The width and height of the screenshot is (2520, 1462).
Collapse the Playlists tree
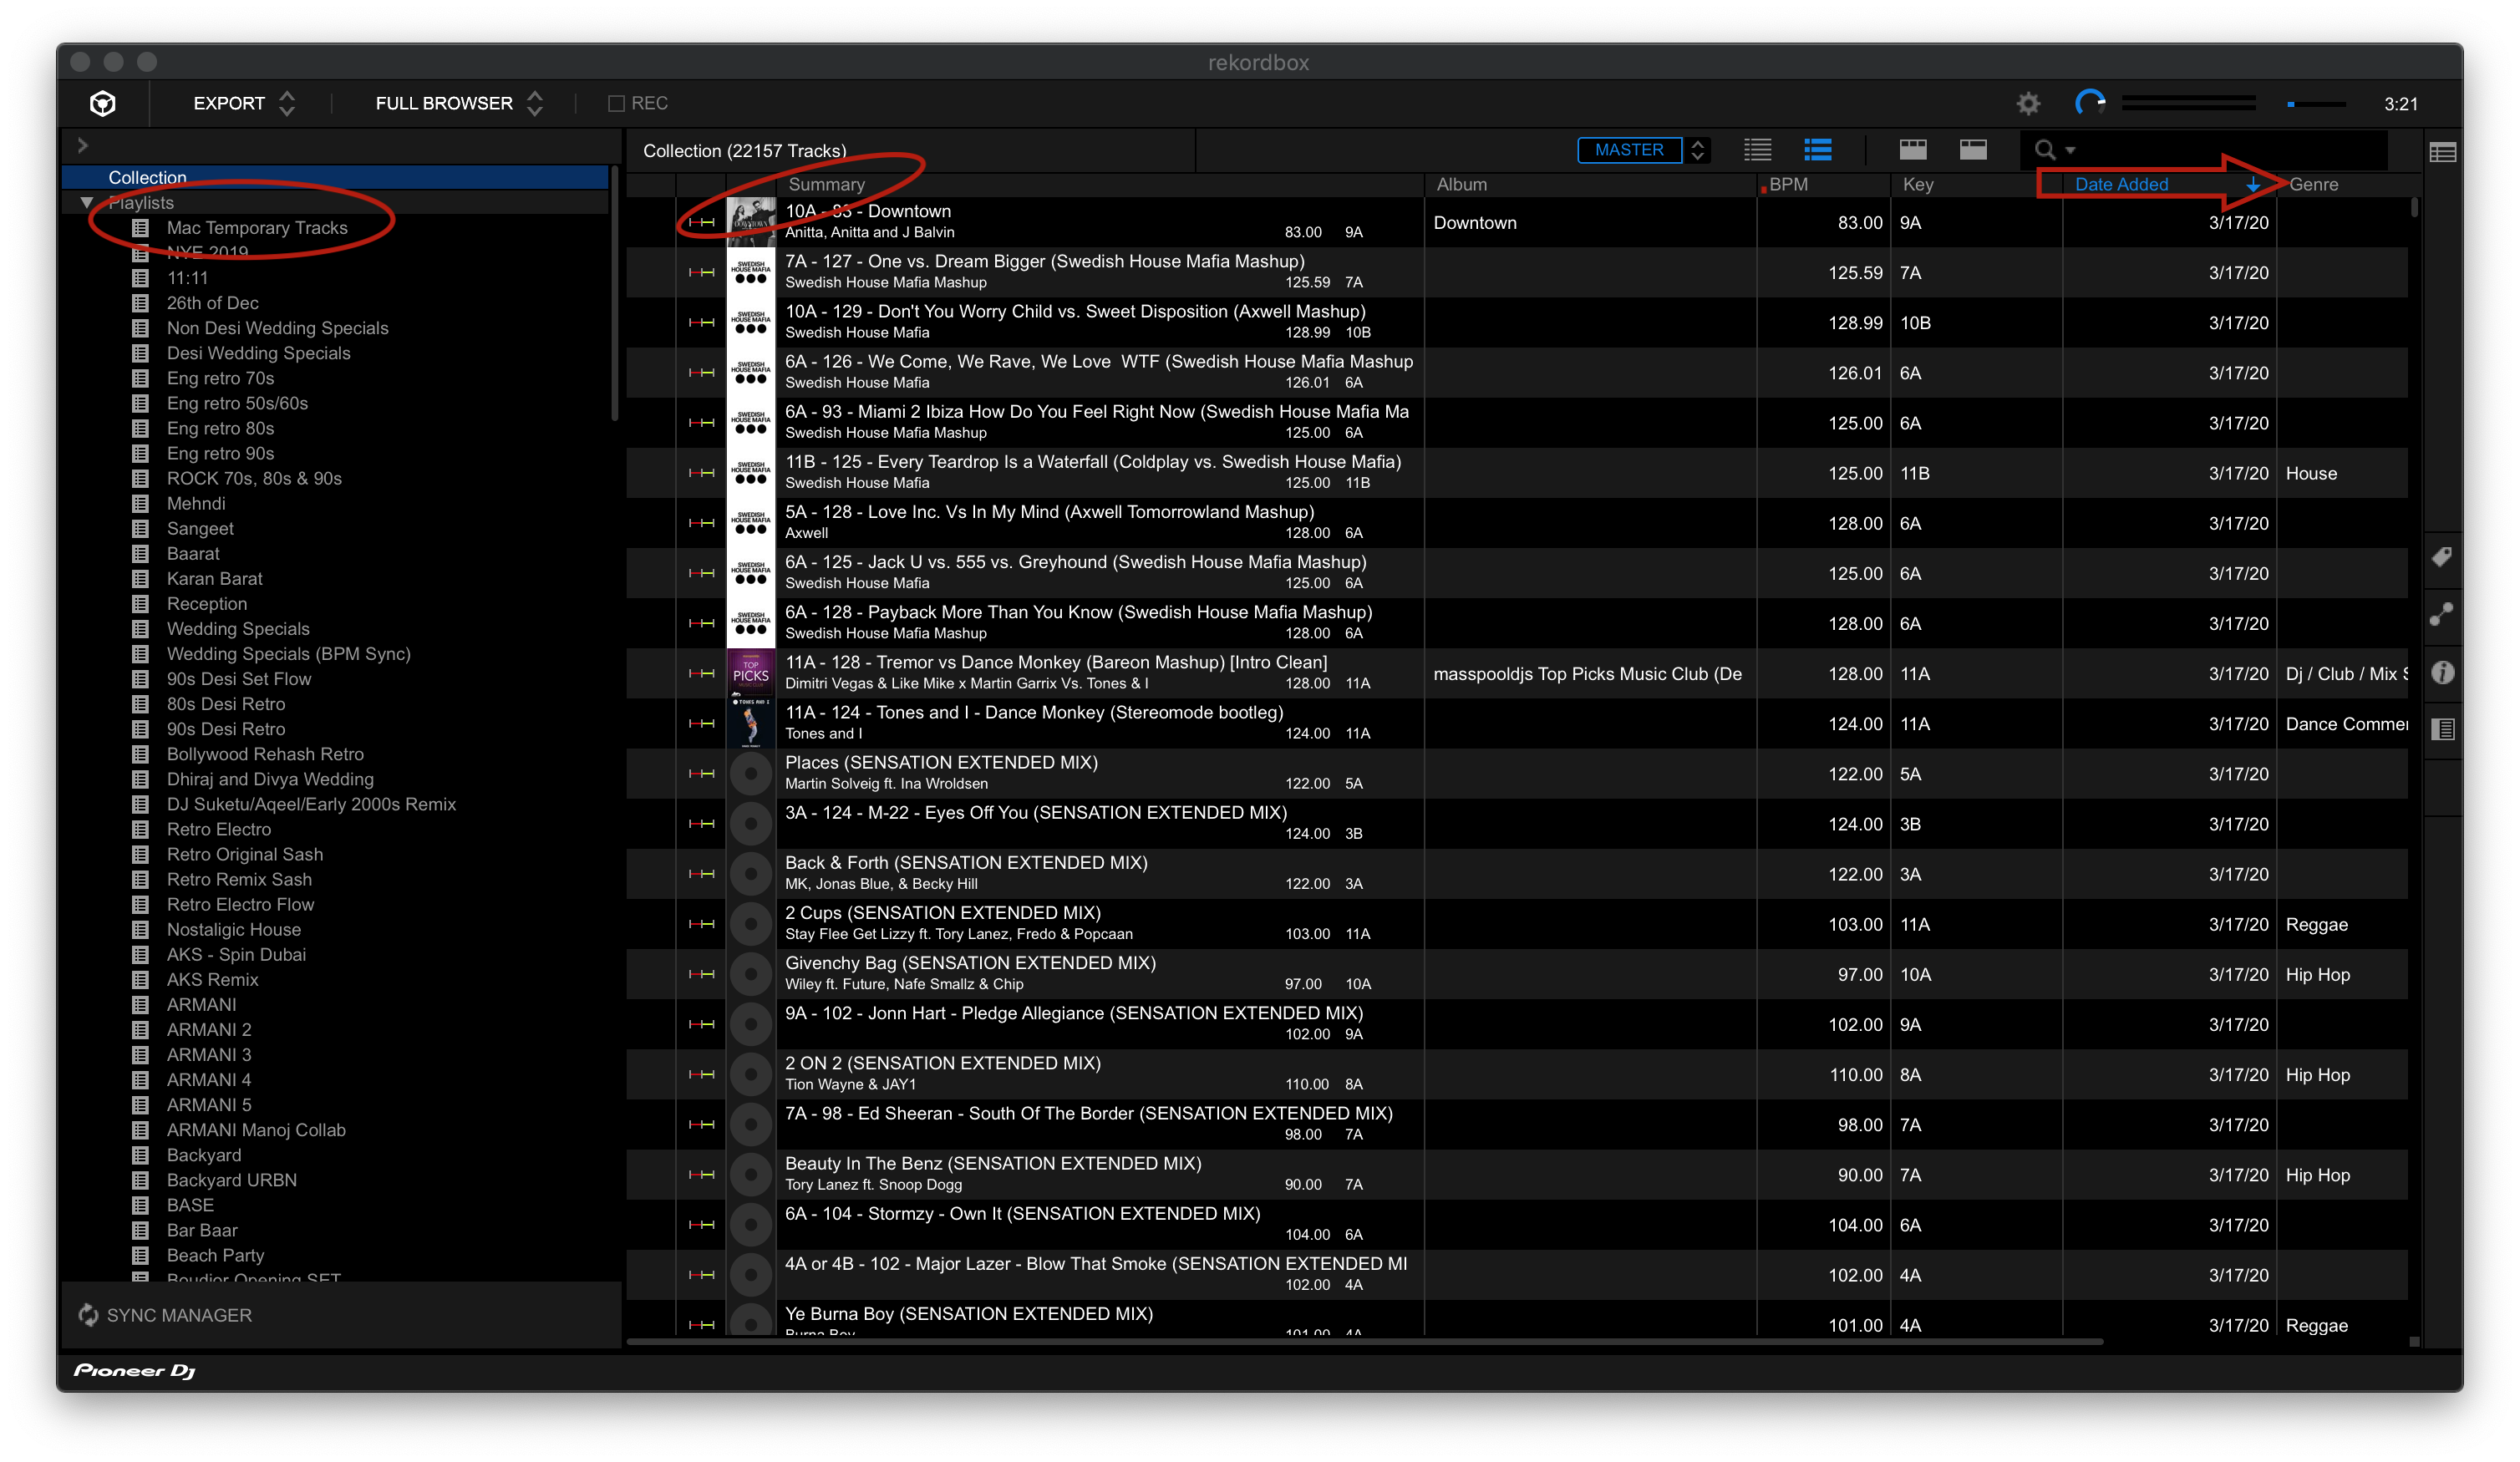(x=87, y=203)
